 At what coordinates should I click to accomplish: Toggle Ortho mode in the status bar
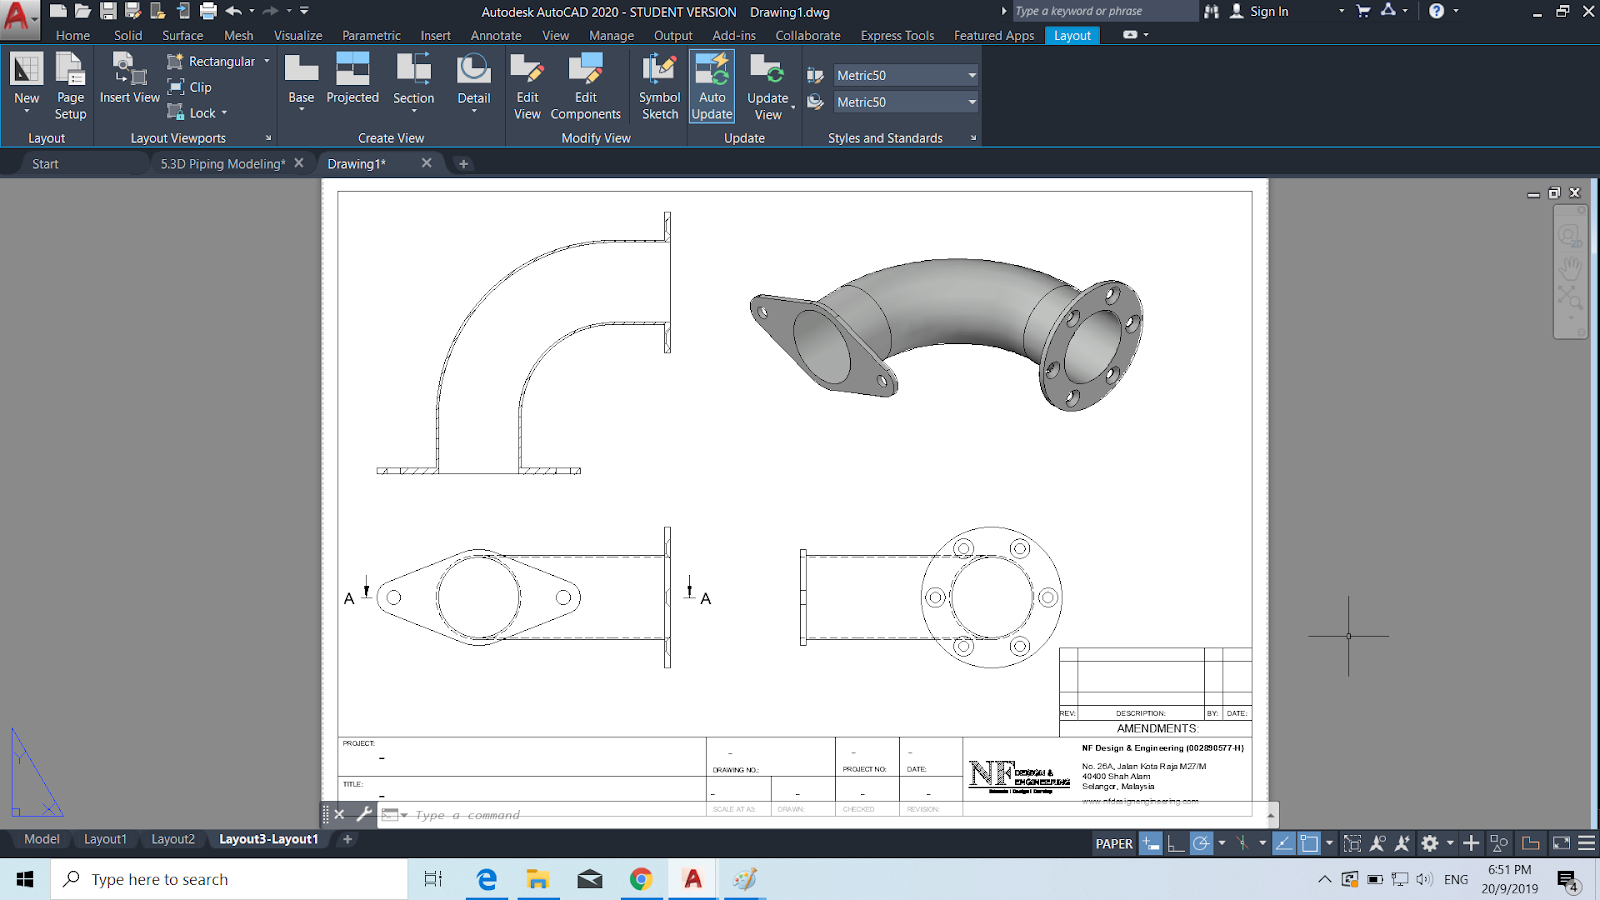tap(1176, 843)
